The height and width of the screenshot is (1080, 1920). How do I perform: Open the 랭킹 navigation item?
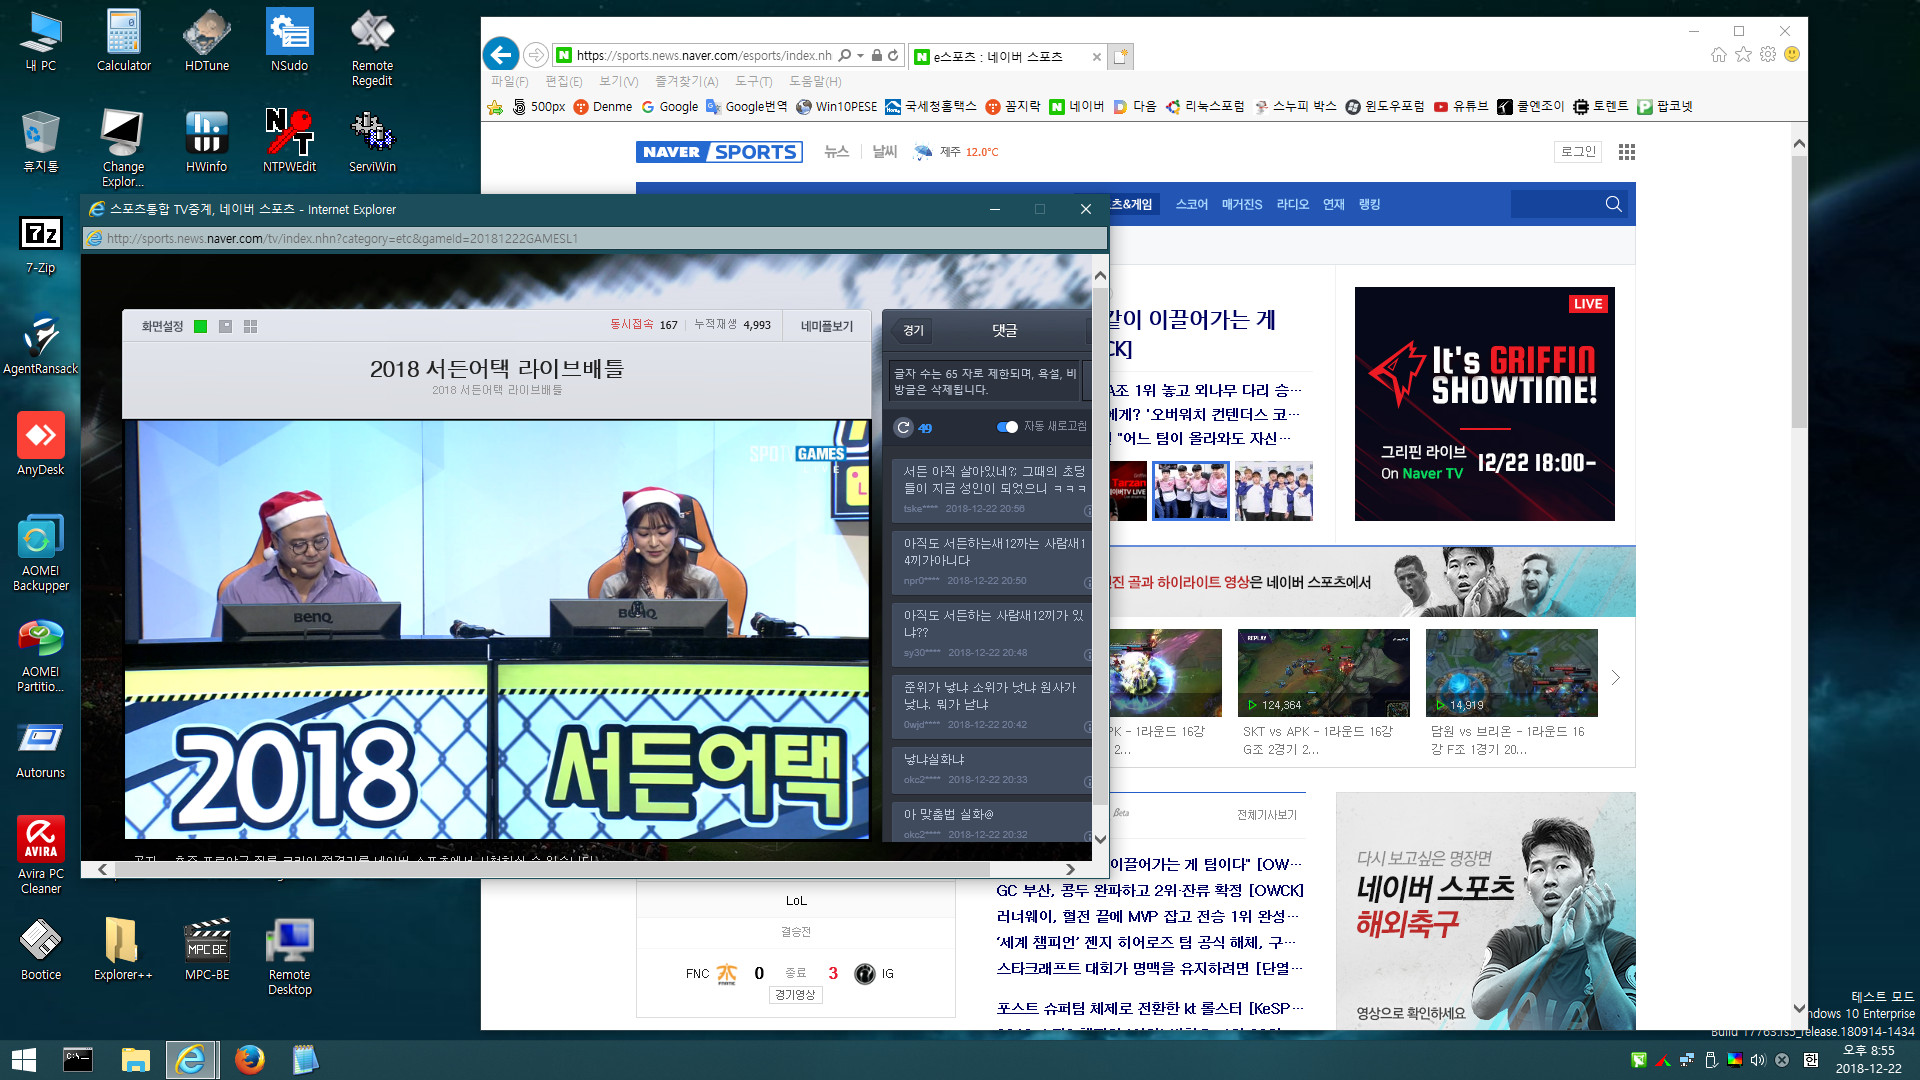1369,204
